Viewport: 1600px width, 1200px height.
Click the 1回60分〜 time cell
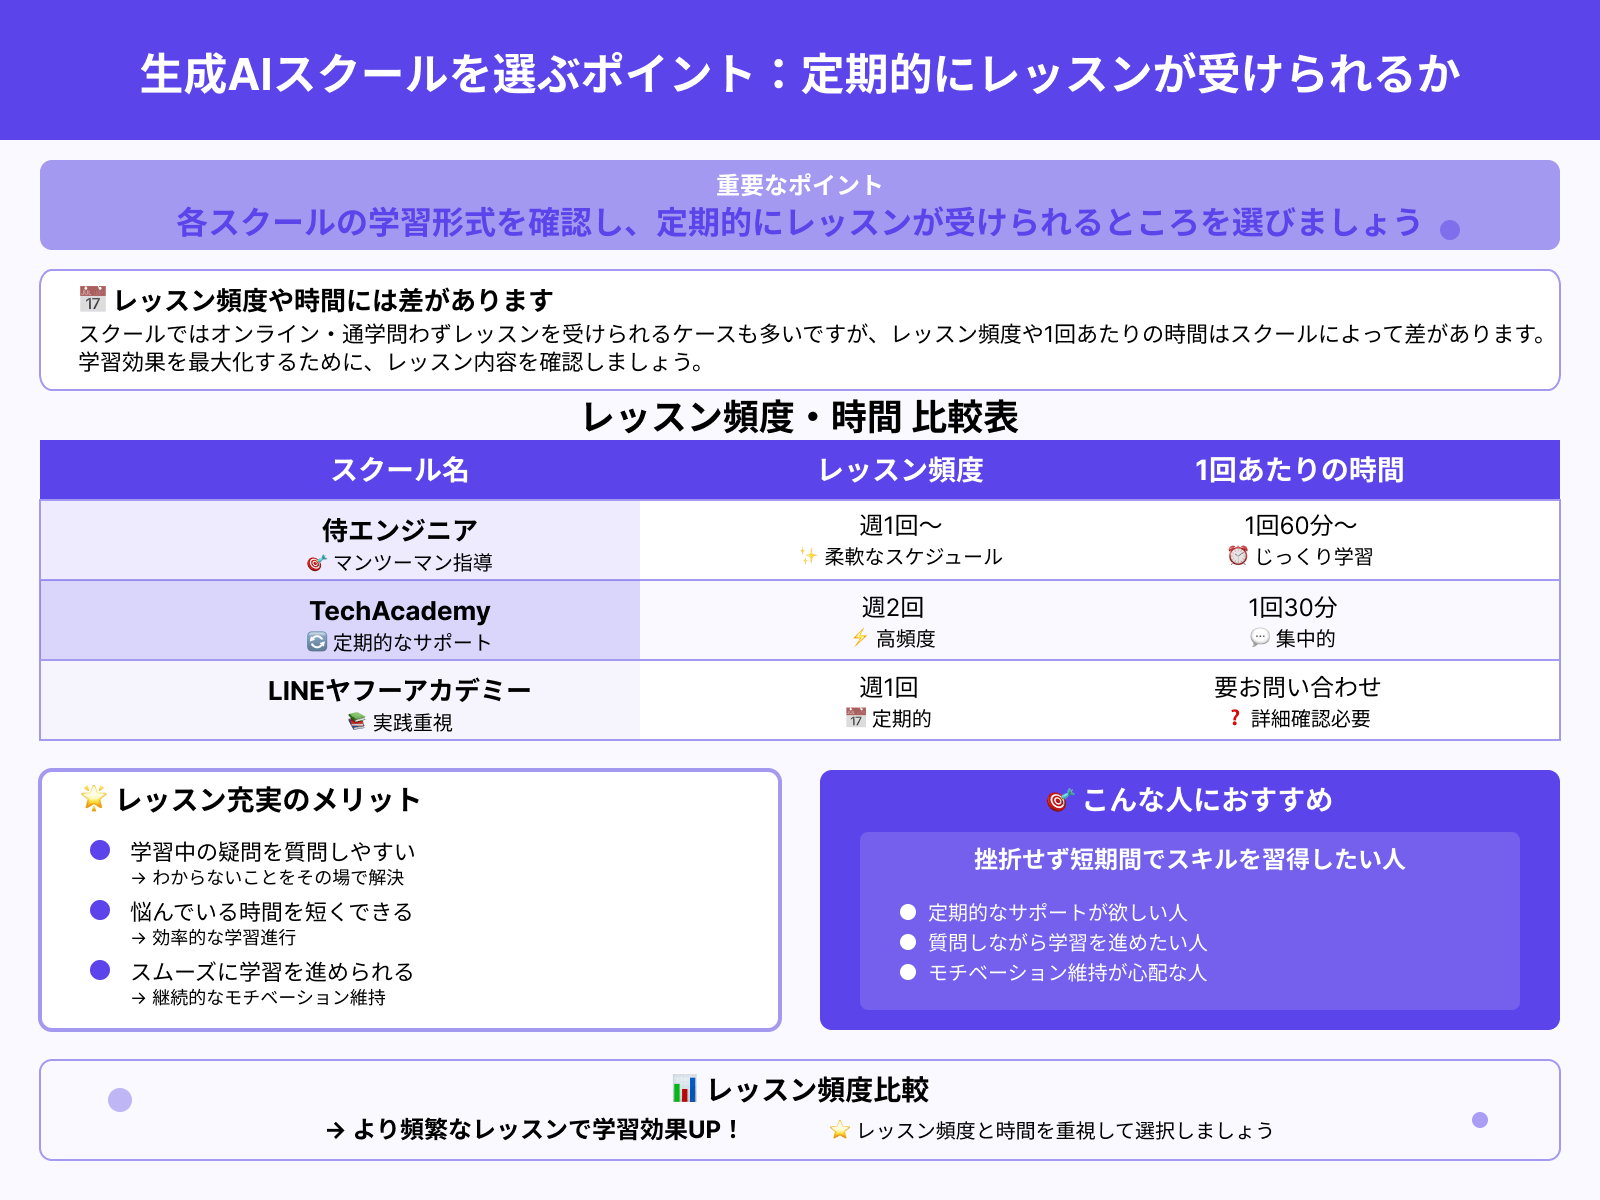[x=1300, y=525]
